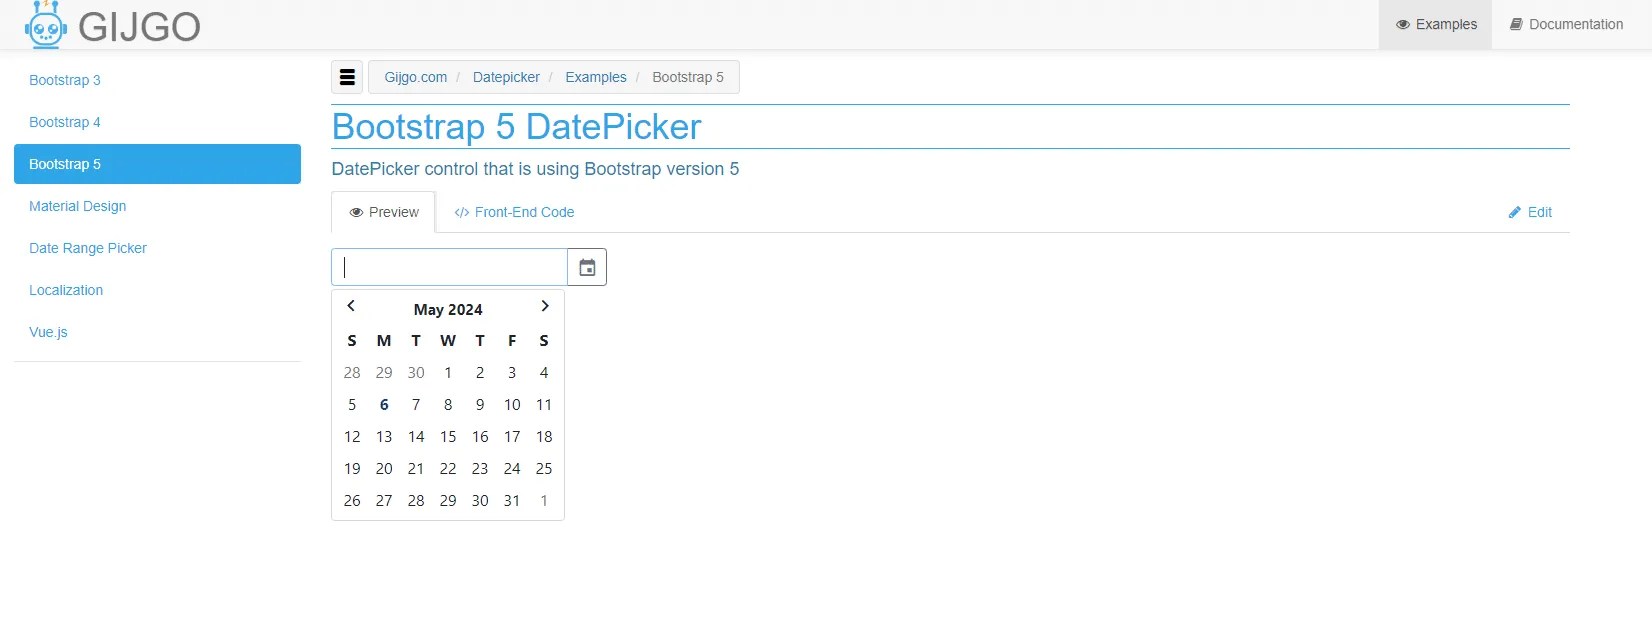Switch to Front-End Code tab

[x=514, y=212]
